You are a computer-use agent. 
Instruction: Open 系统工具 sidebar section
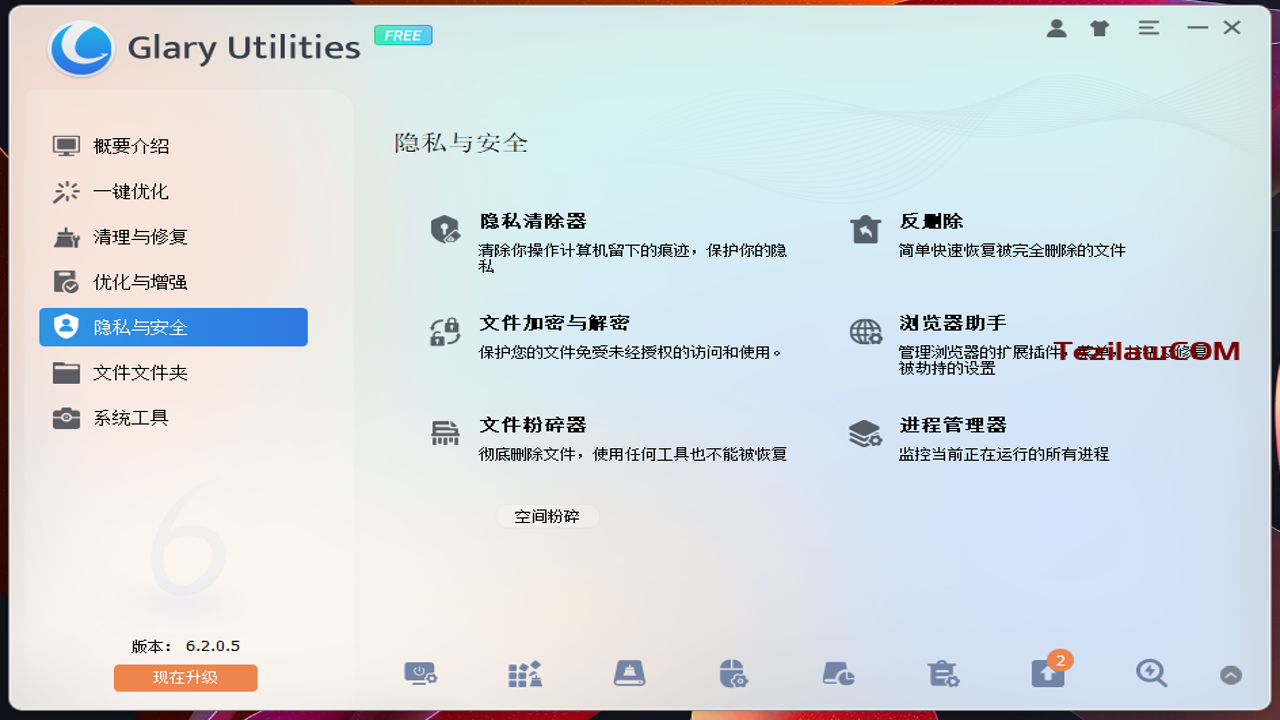click(173, 418)
